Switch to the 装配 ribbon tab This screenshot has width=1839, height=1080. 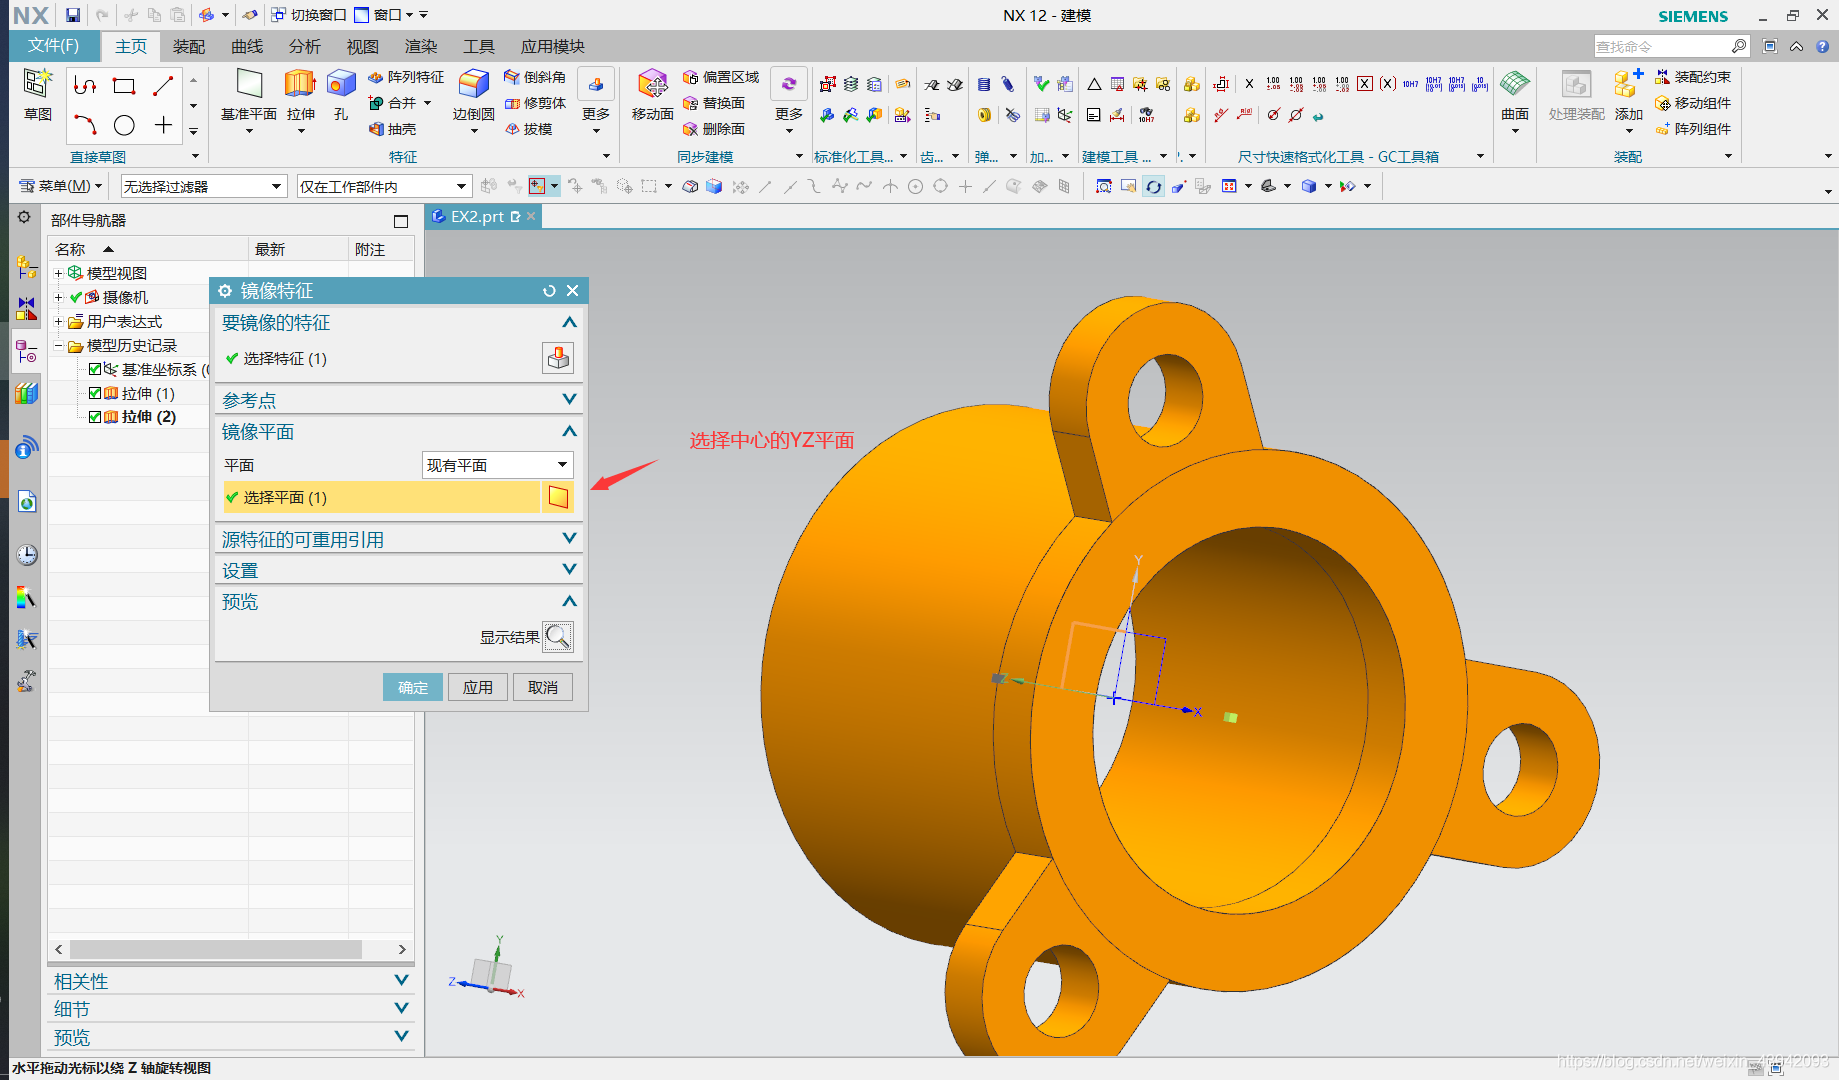189,46
